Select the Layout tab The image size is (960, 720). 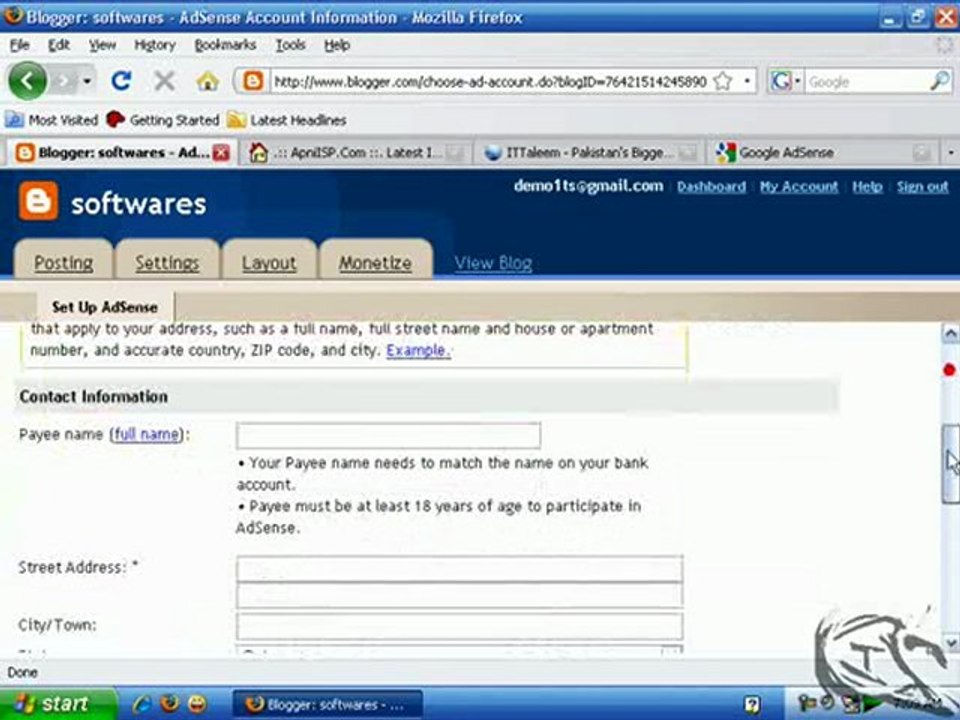(269, 262)
